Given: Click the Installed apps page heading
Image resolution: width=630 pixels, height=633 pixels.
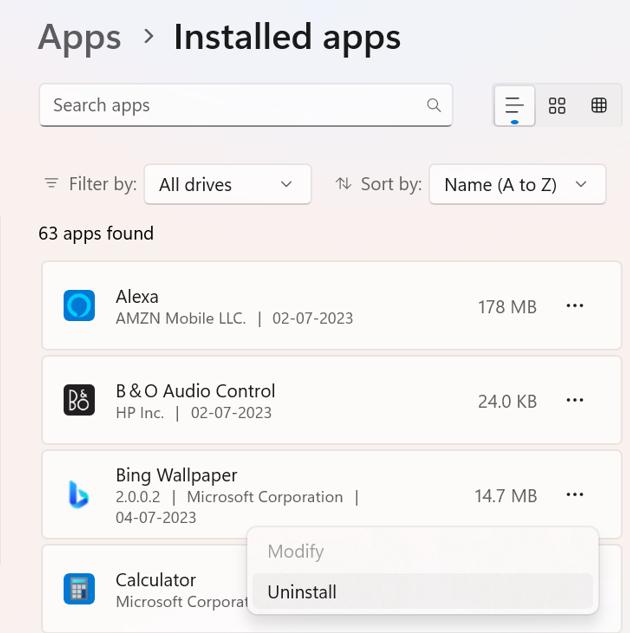Looking at the screenshot, I should pos(287,37).
